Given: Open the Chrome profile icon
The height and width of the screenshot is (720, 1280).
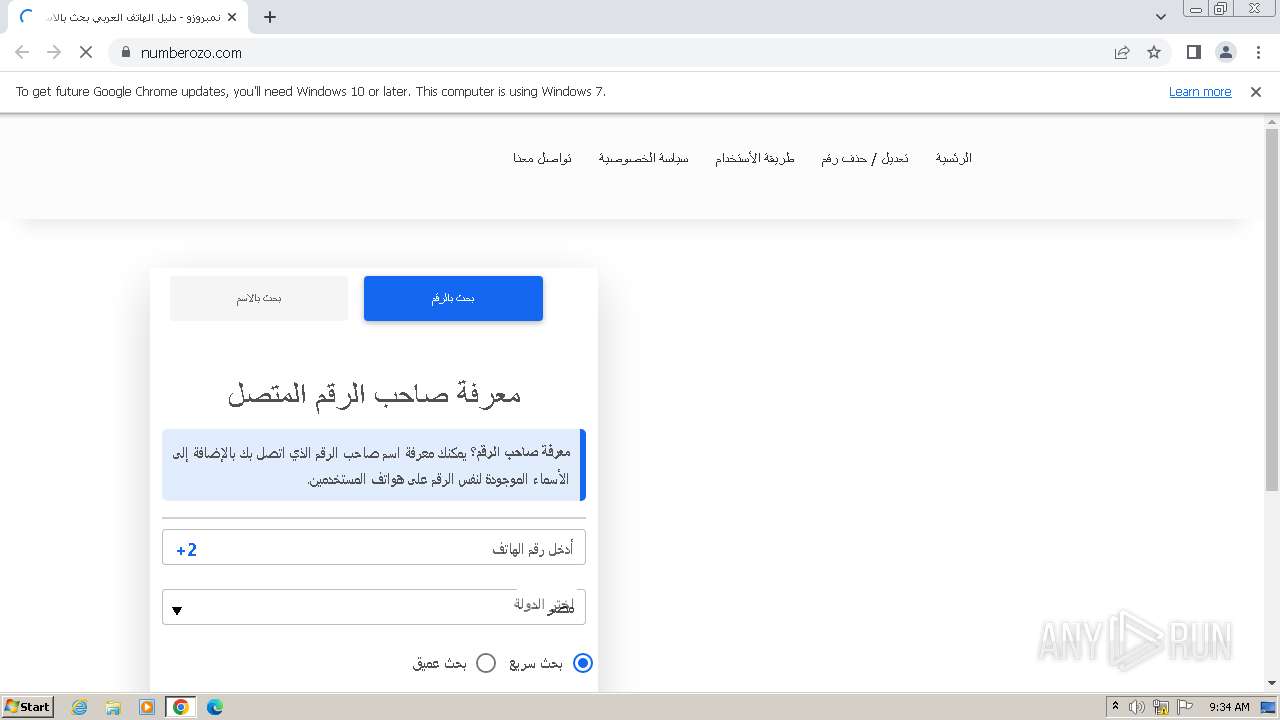Looking at the screenshot, I should coord(1225,52).
